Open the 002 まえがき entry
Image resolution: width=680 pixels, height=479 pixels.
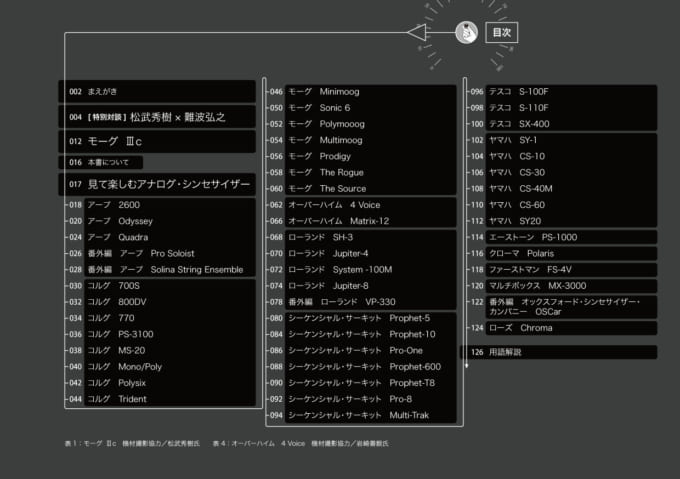157,91
